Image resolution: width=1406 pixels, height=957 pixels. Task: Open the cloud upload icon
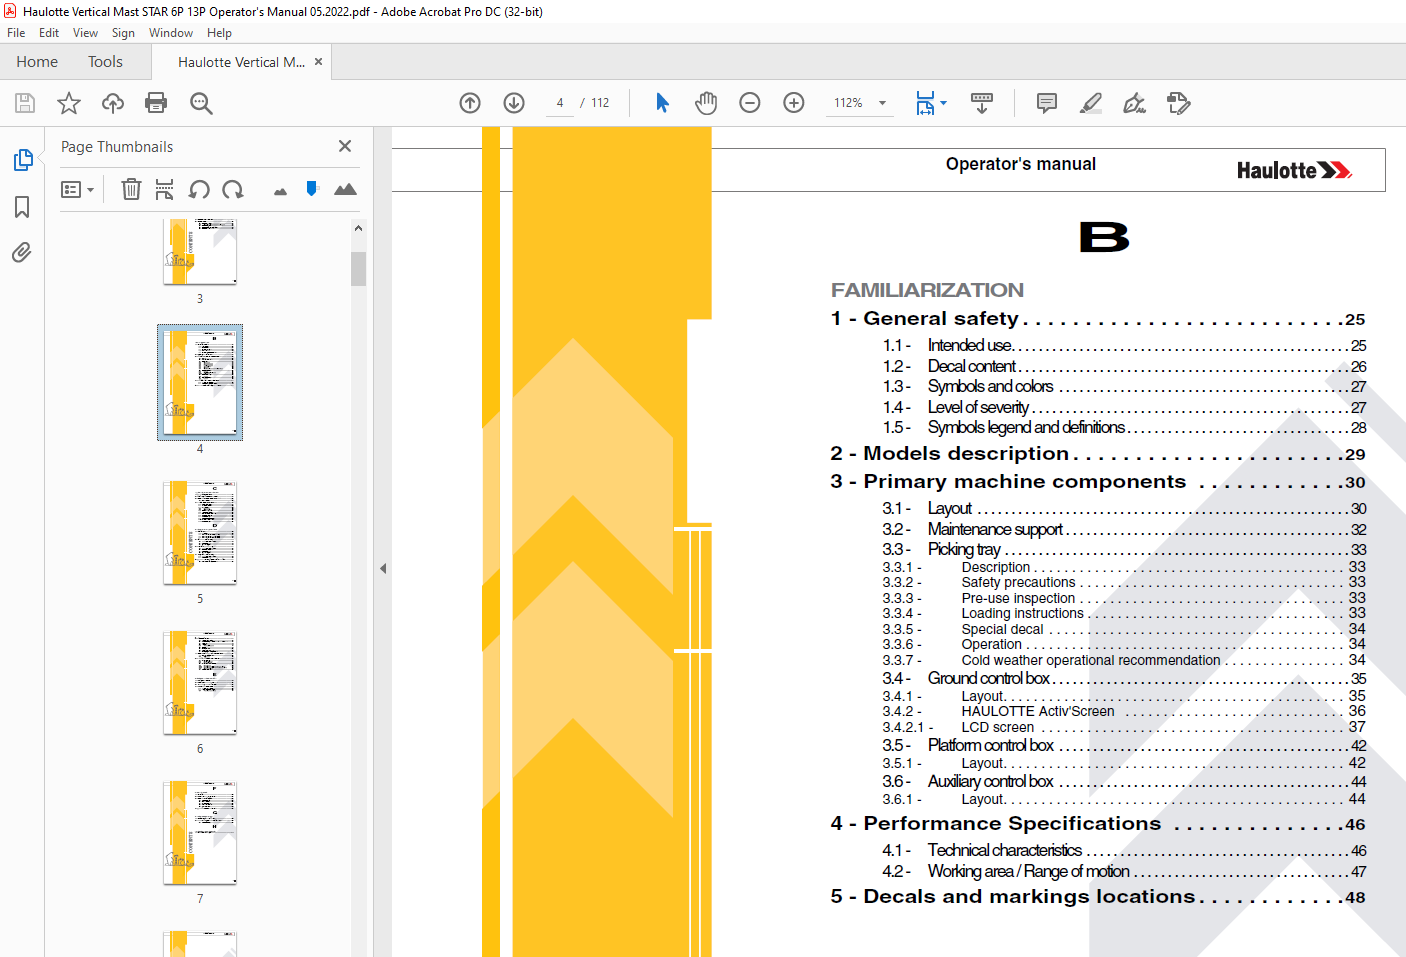(113, 103)
